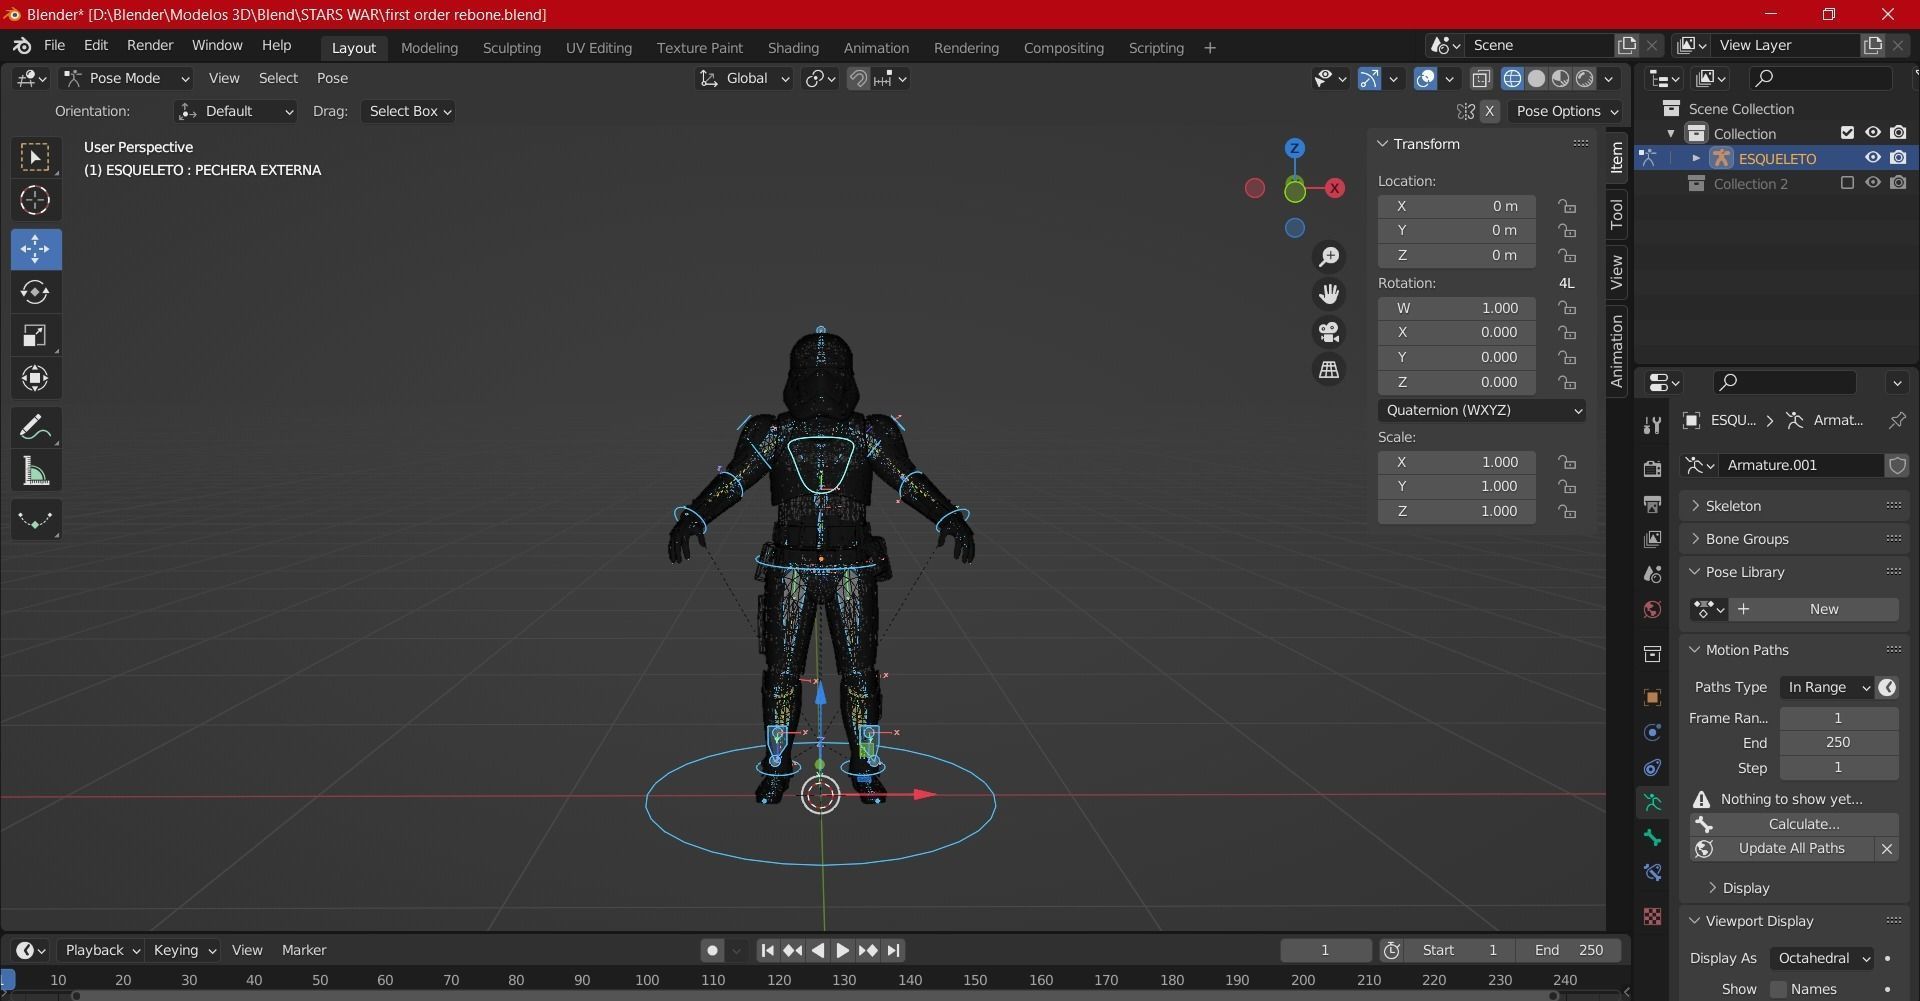Image resolution: width=1920 pixels, height=1001 pixels.
Task: Open Scene properties tab icon
Action: pyautogui.click(x=1652, y=574)
